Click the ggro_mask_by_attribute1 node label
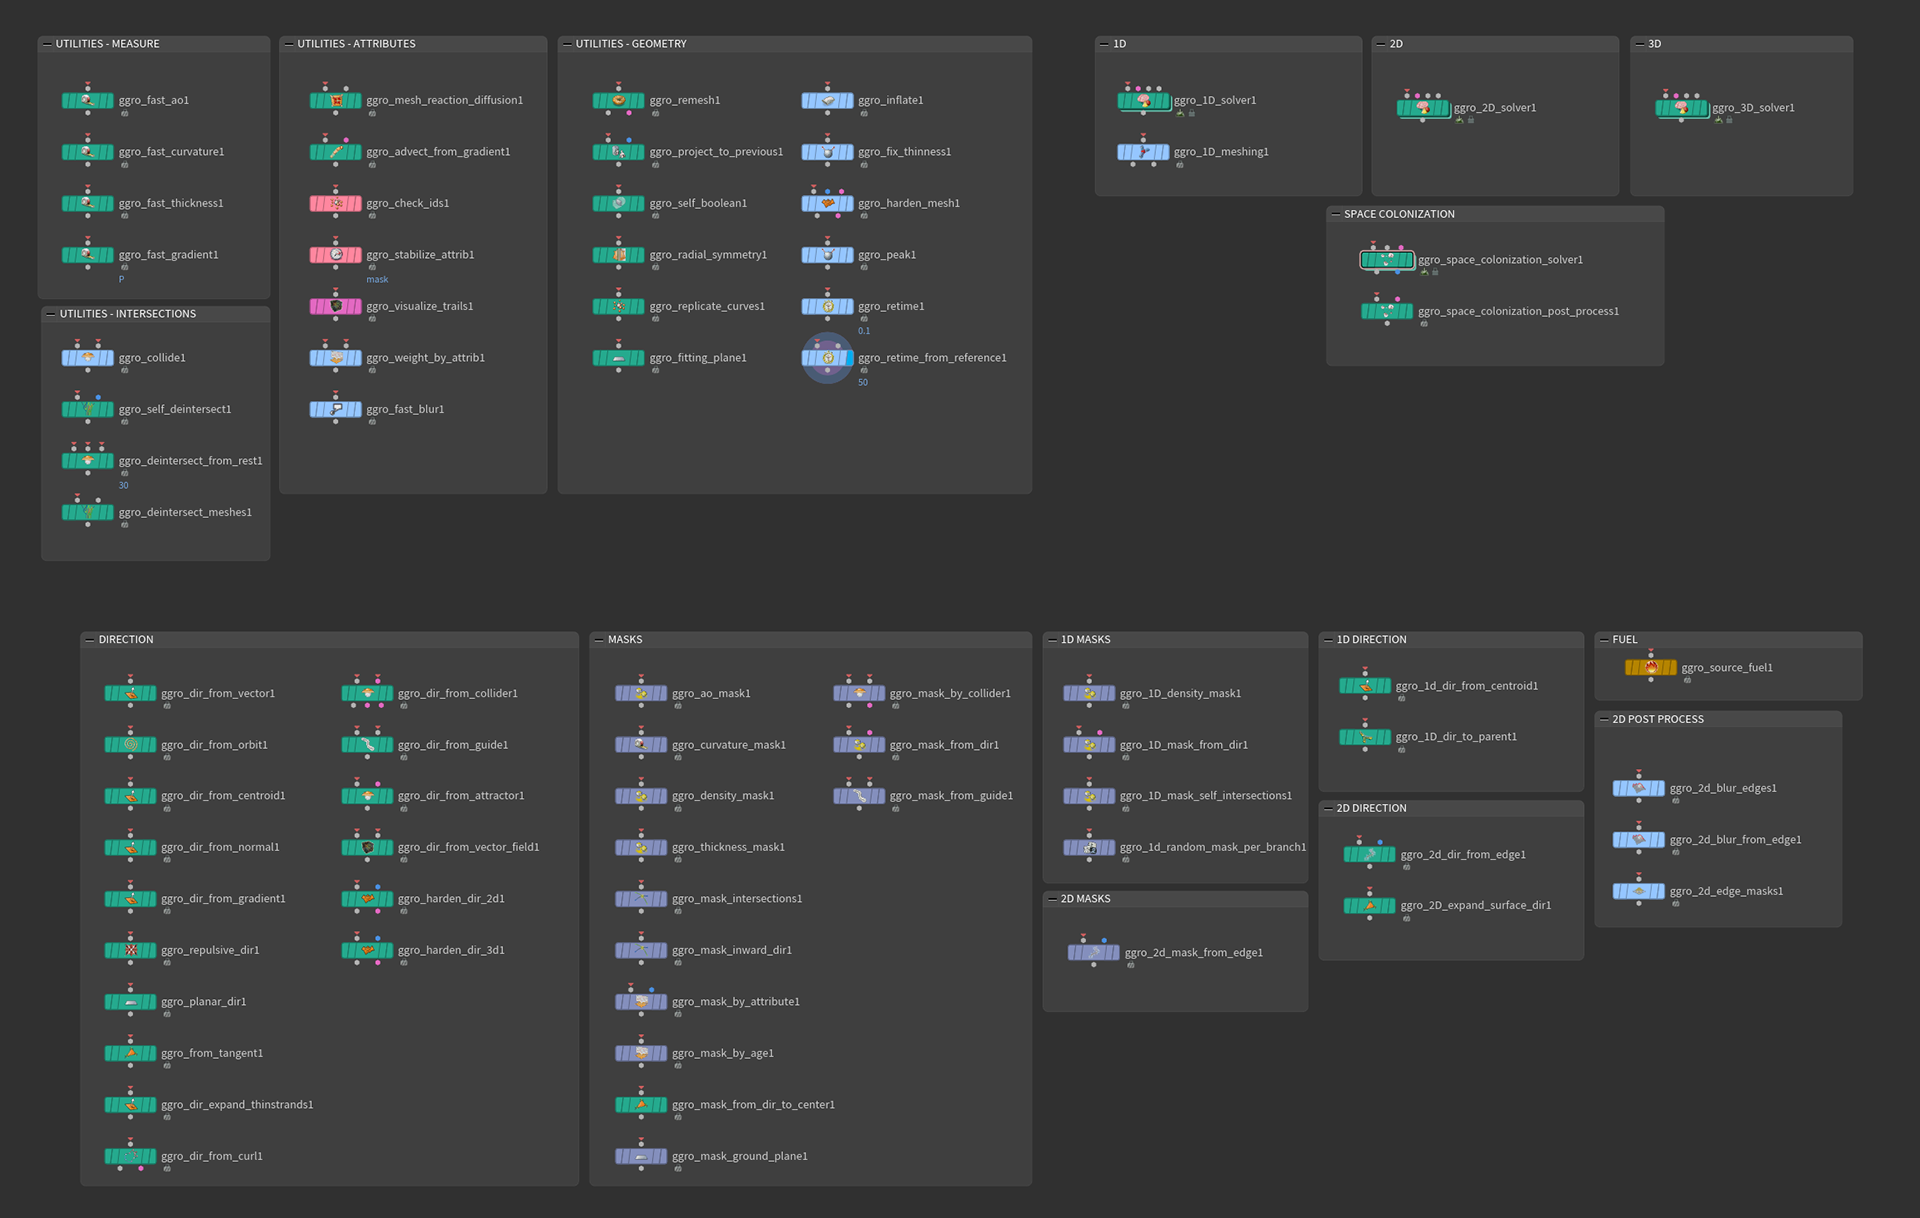Image resolution: width=1920 pixels, height=1218 pixels. click(x=736, y=1002)
